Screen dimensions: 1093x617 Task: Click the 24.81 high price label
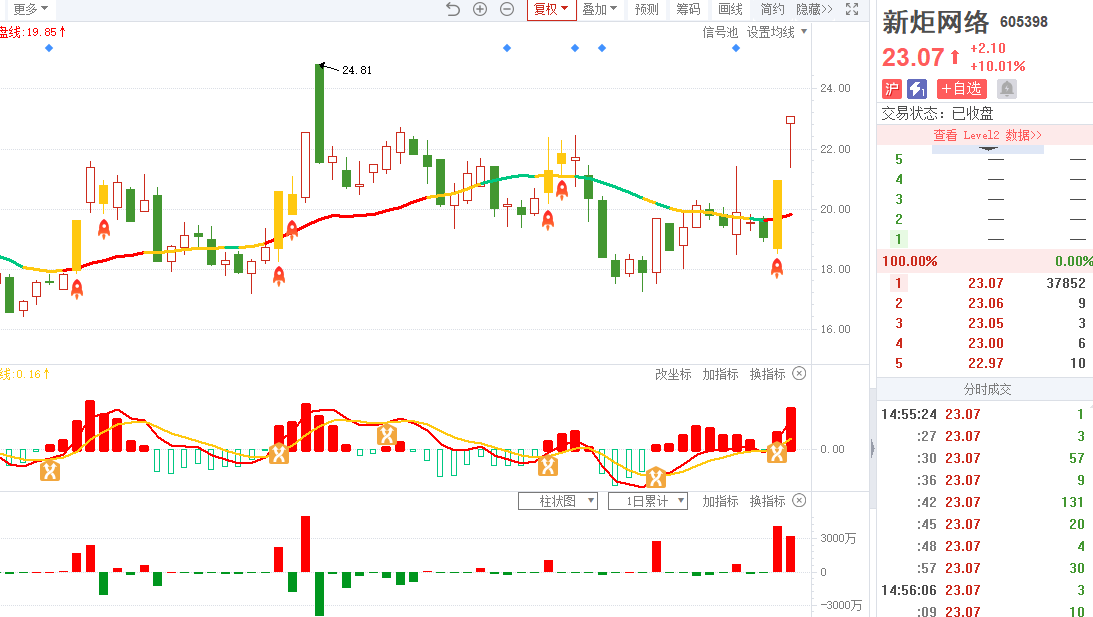(357, 70)
